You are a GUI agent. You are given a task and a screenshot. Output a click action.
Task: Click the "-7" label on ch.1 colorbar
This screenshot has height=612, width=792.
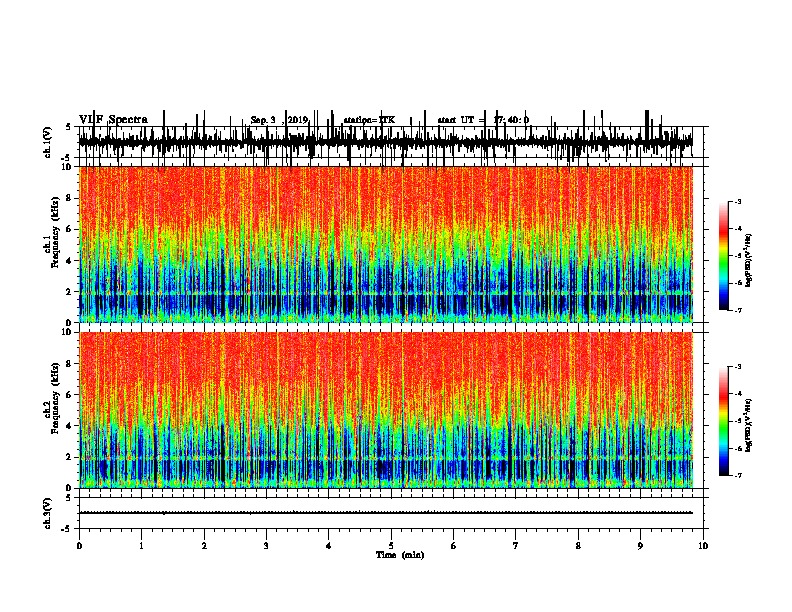tap(737, 310)
